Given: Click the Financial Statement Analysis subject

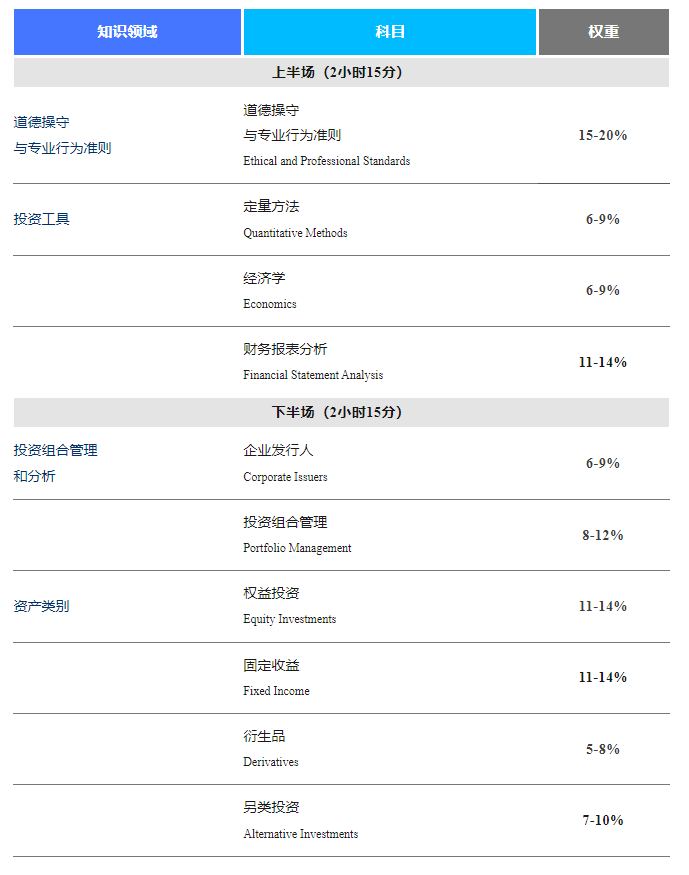Looking at the screenshot, I should [313, 375].
